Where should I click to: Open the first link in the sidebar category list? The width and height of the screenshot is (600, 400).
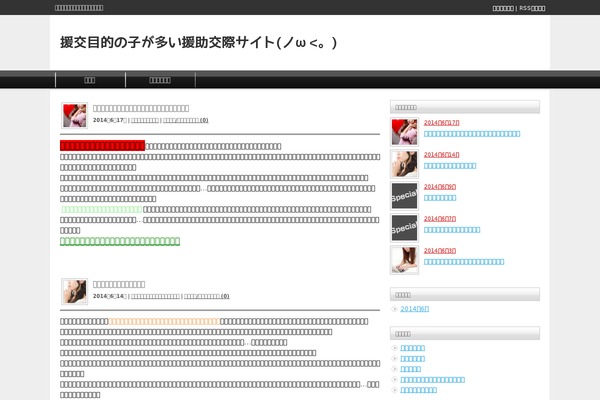point(412,348)
